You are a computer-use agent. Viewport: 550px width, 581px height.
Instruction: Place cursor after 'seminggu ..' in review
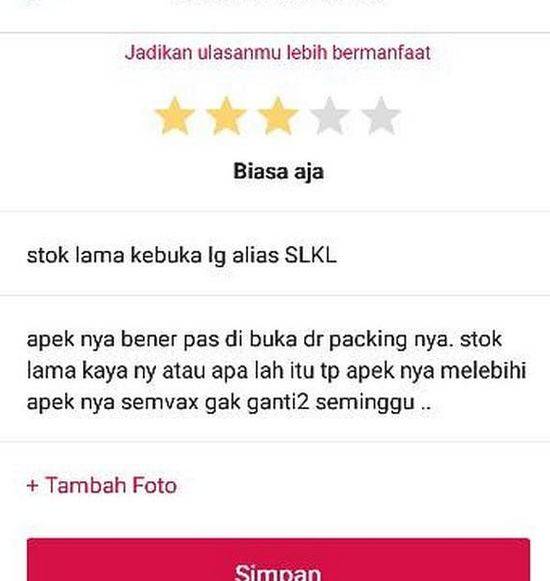(431, 402)
